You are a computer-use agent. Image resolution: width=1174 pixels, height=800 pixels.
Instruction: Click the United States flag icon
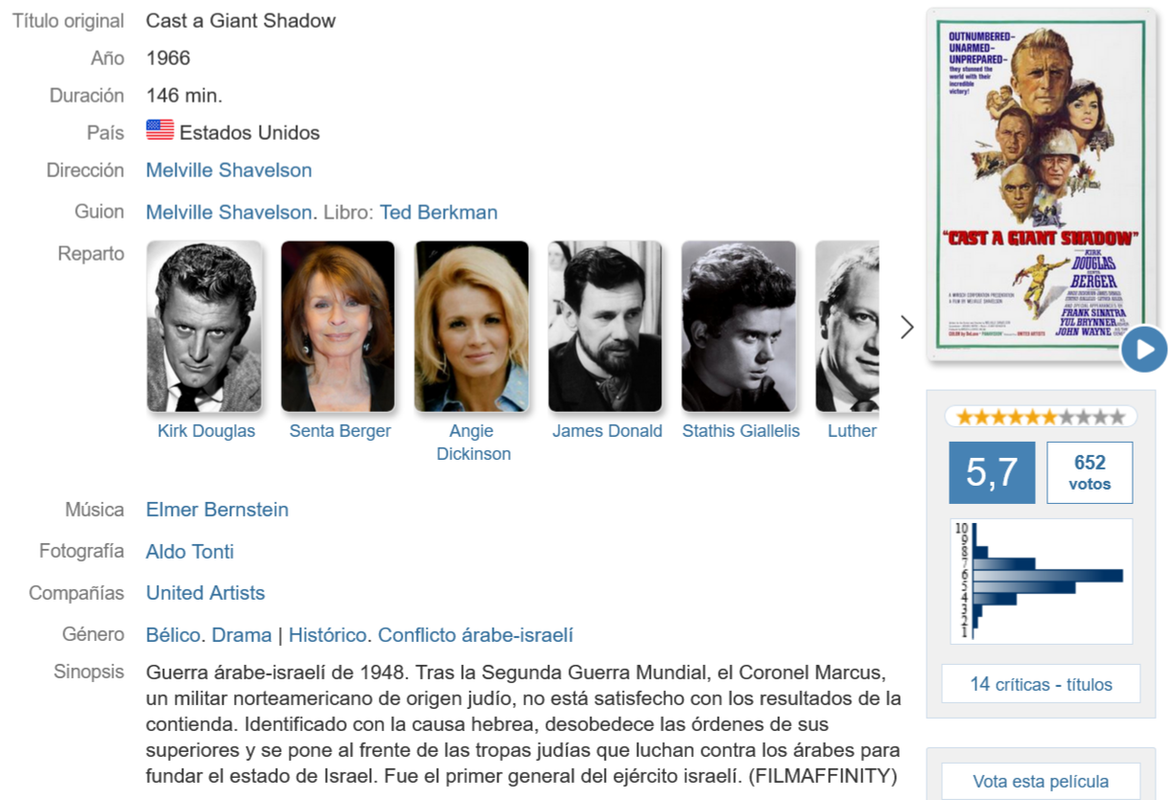(159, 130)
